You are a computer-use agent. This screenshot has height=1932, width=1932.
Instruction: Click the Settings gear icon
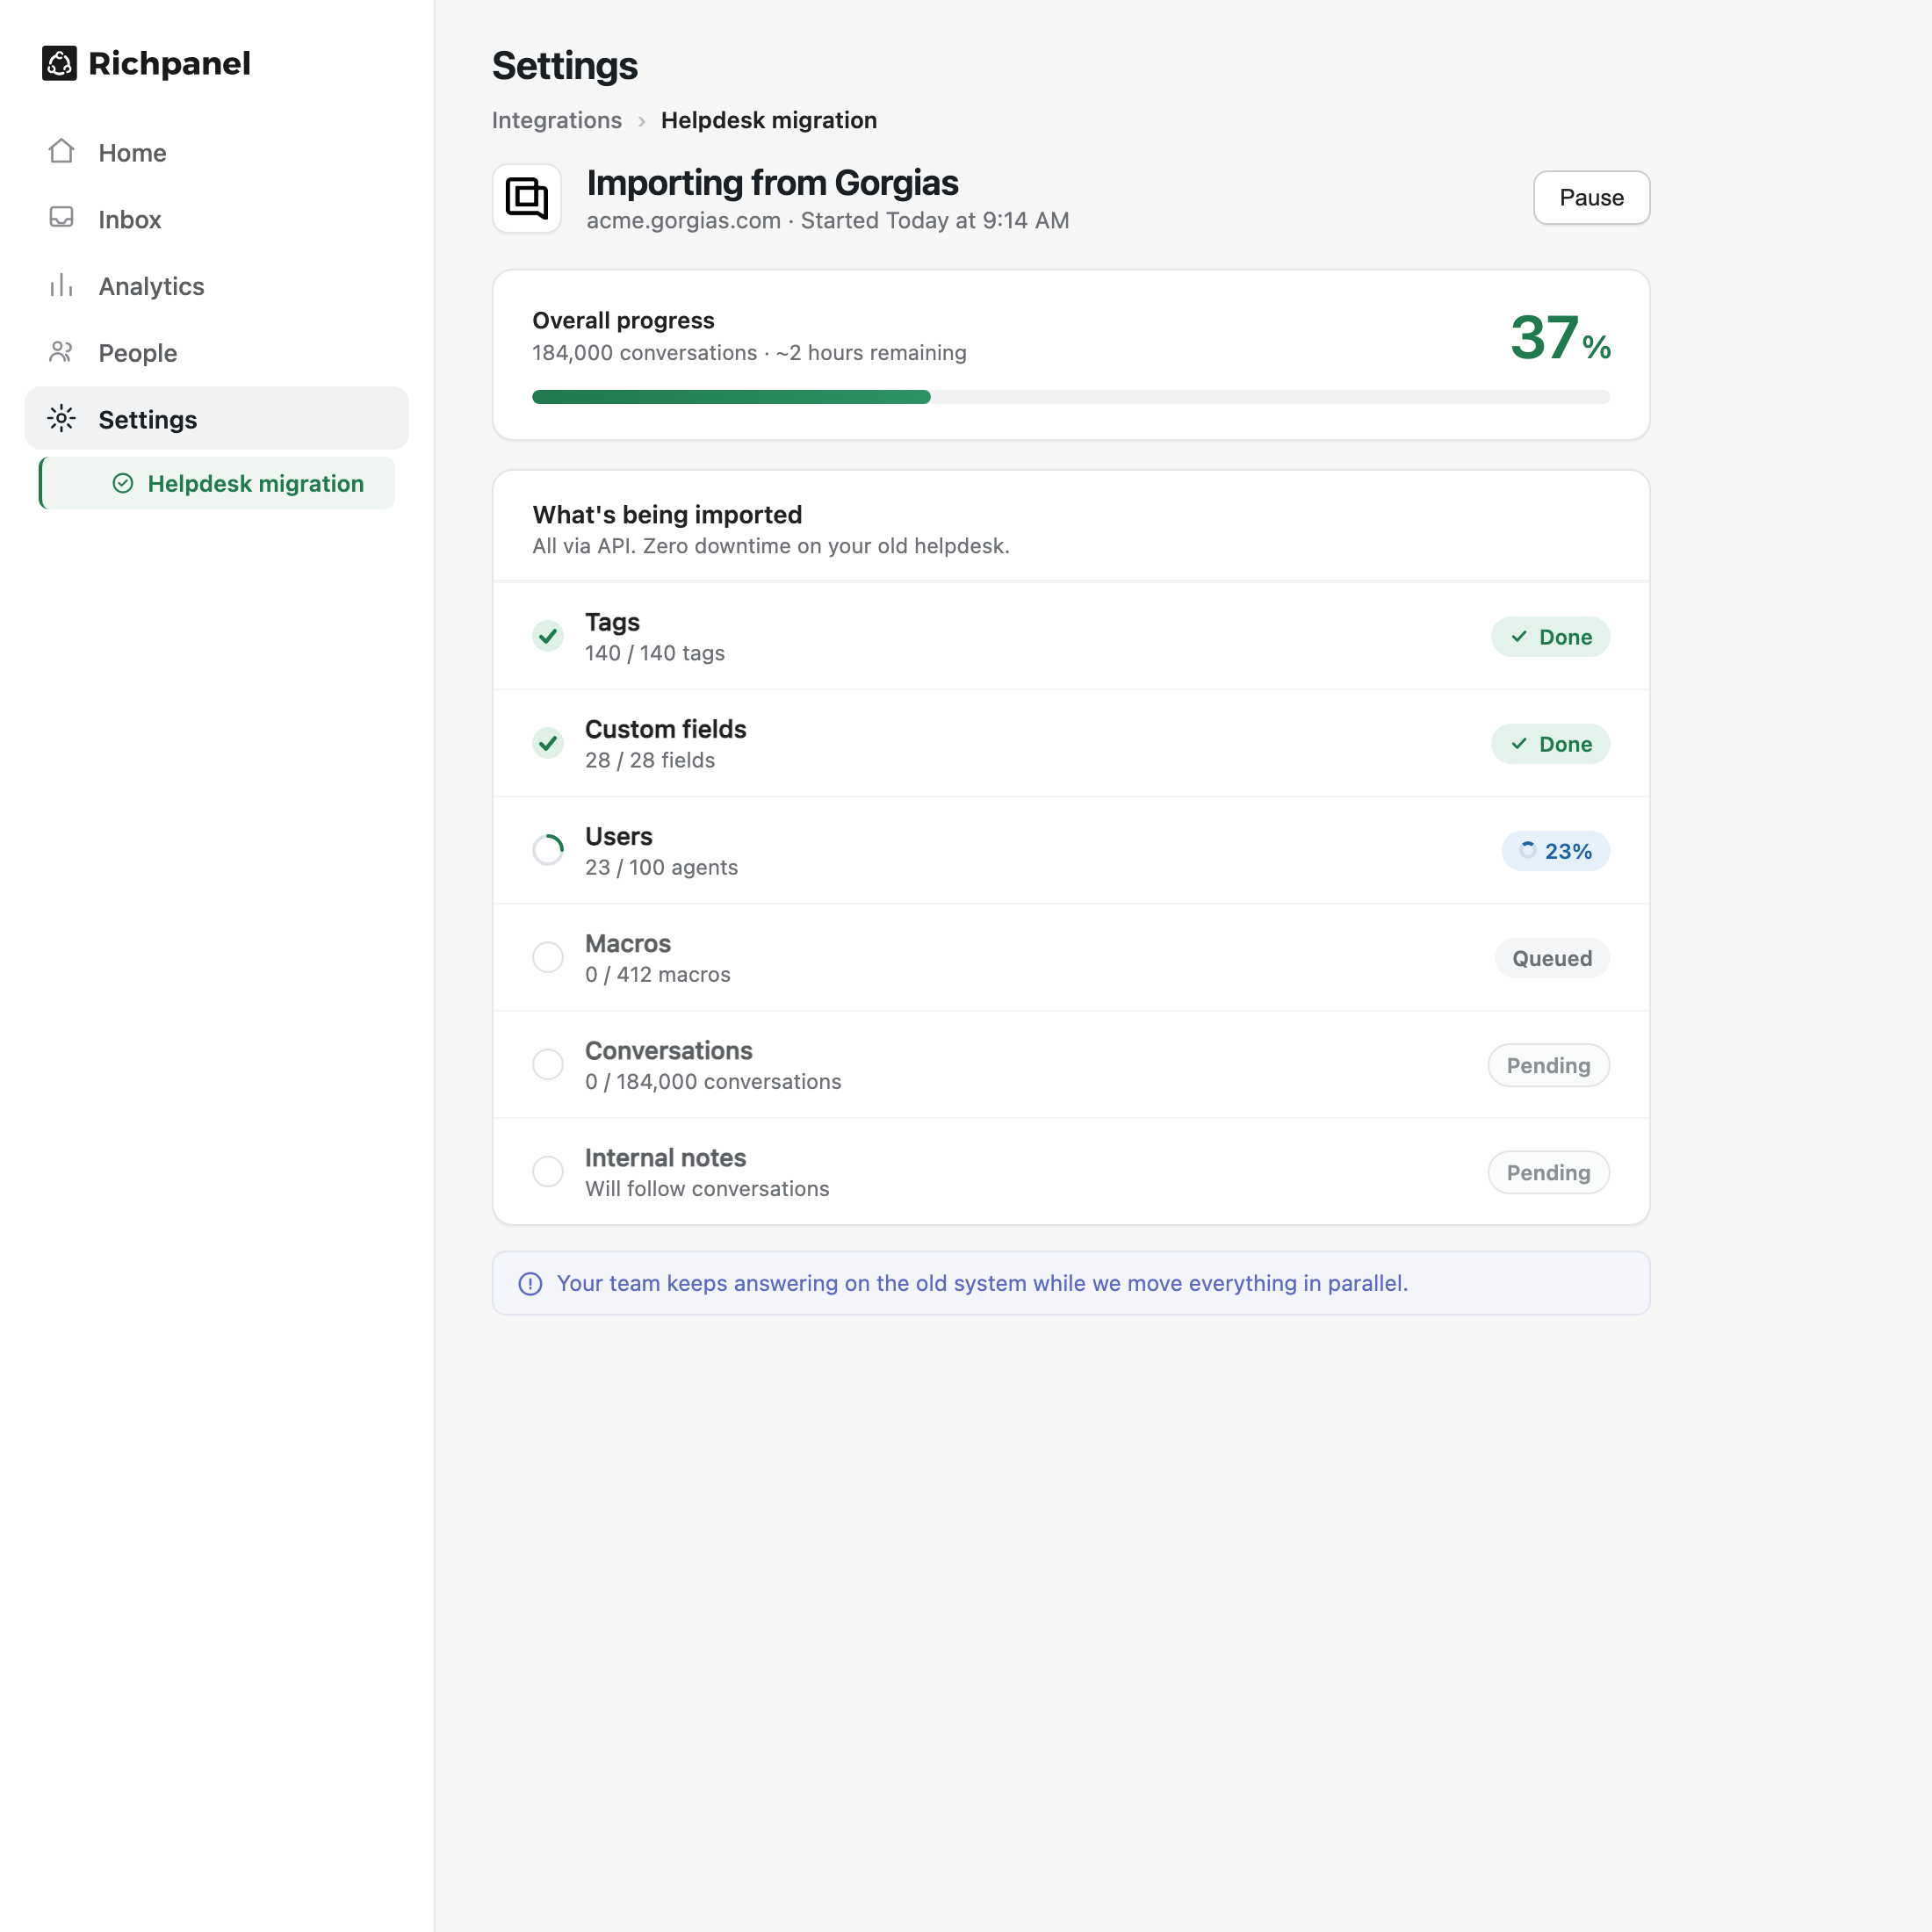coord(62,419)
